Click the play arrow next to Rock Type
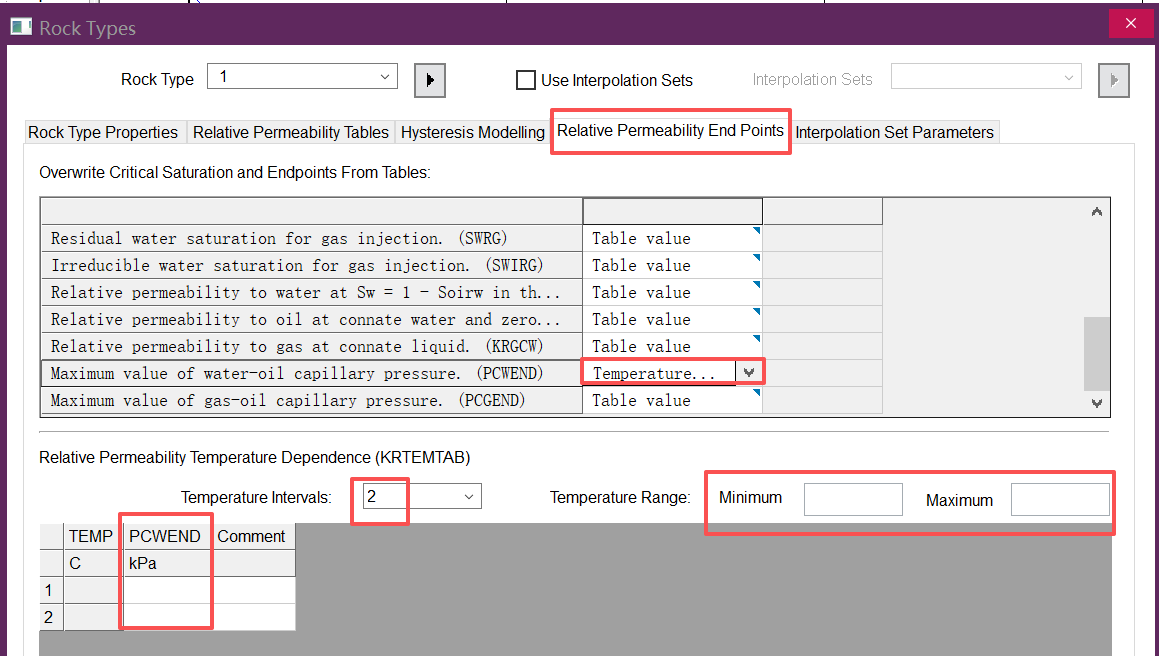The image size is (1159, 656). (x=429, y=80)
